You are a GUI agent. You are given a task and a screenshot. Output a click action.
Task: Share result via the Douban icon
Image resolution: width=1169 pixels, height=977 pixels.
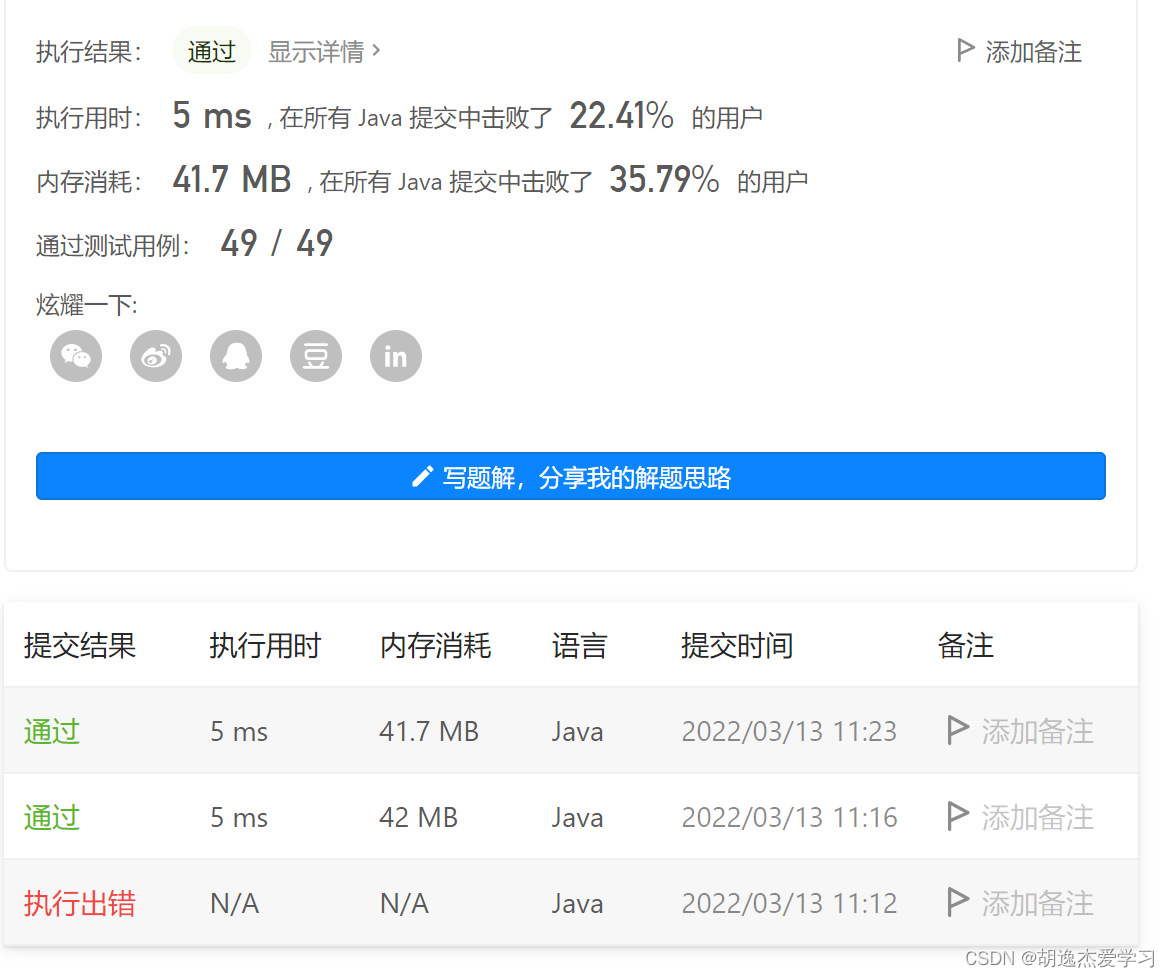315,355
